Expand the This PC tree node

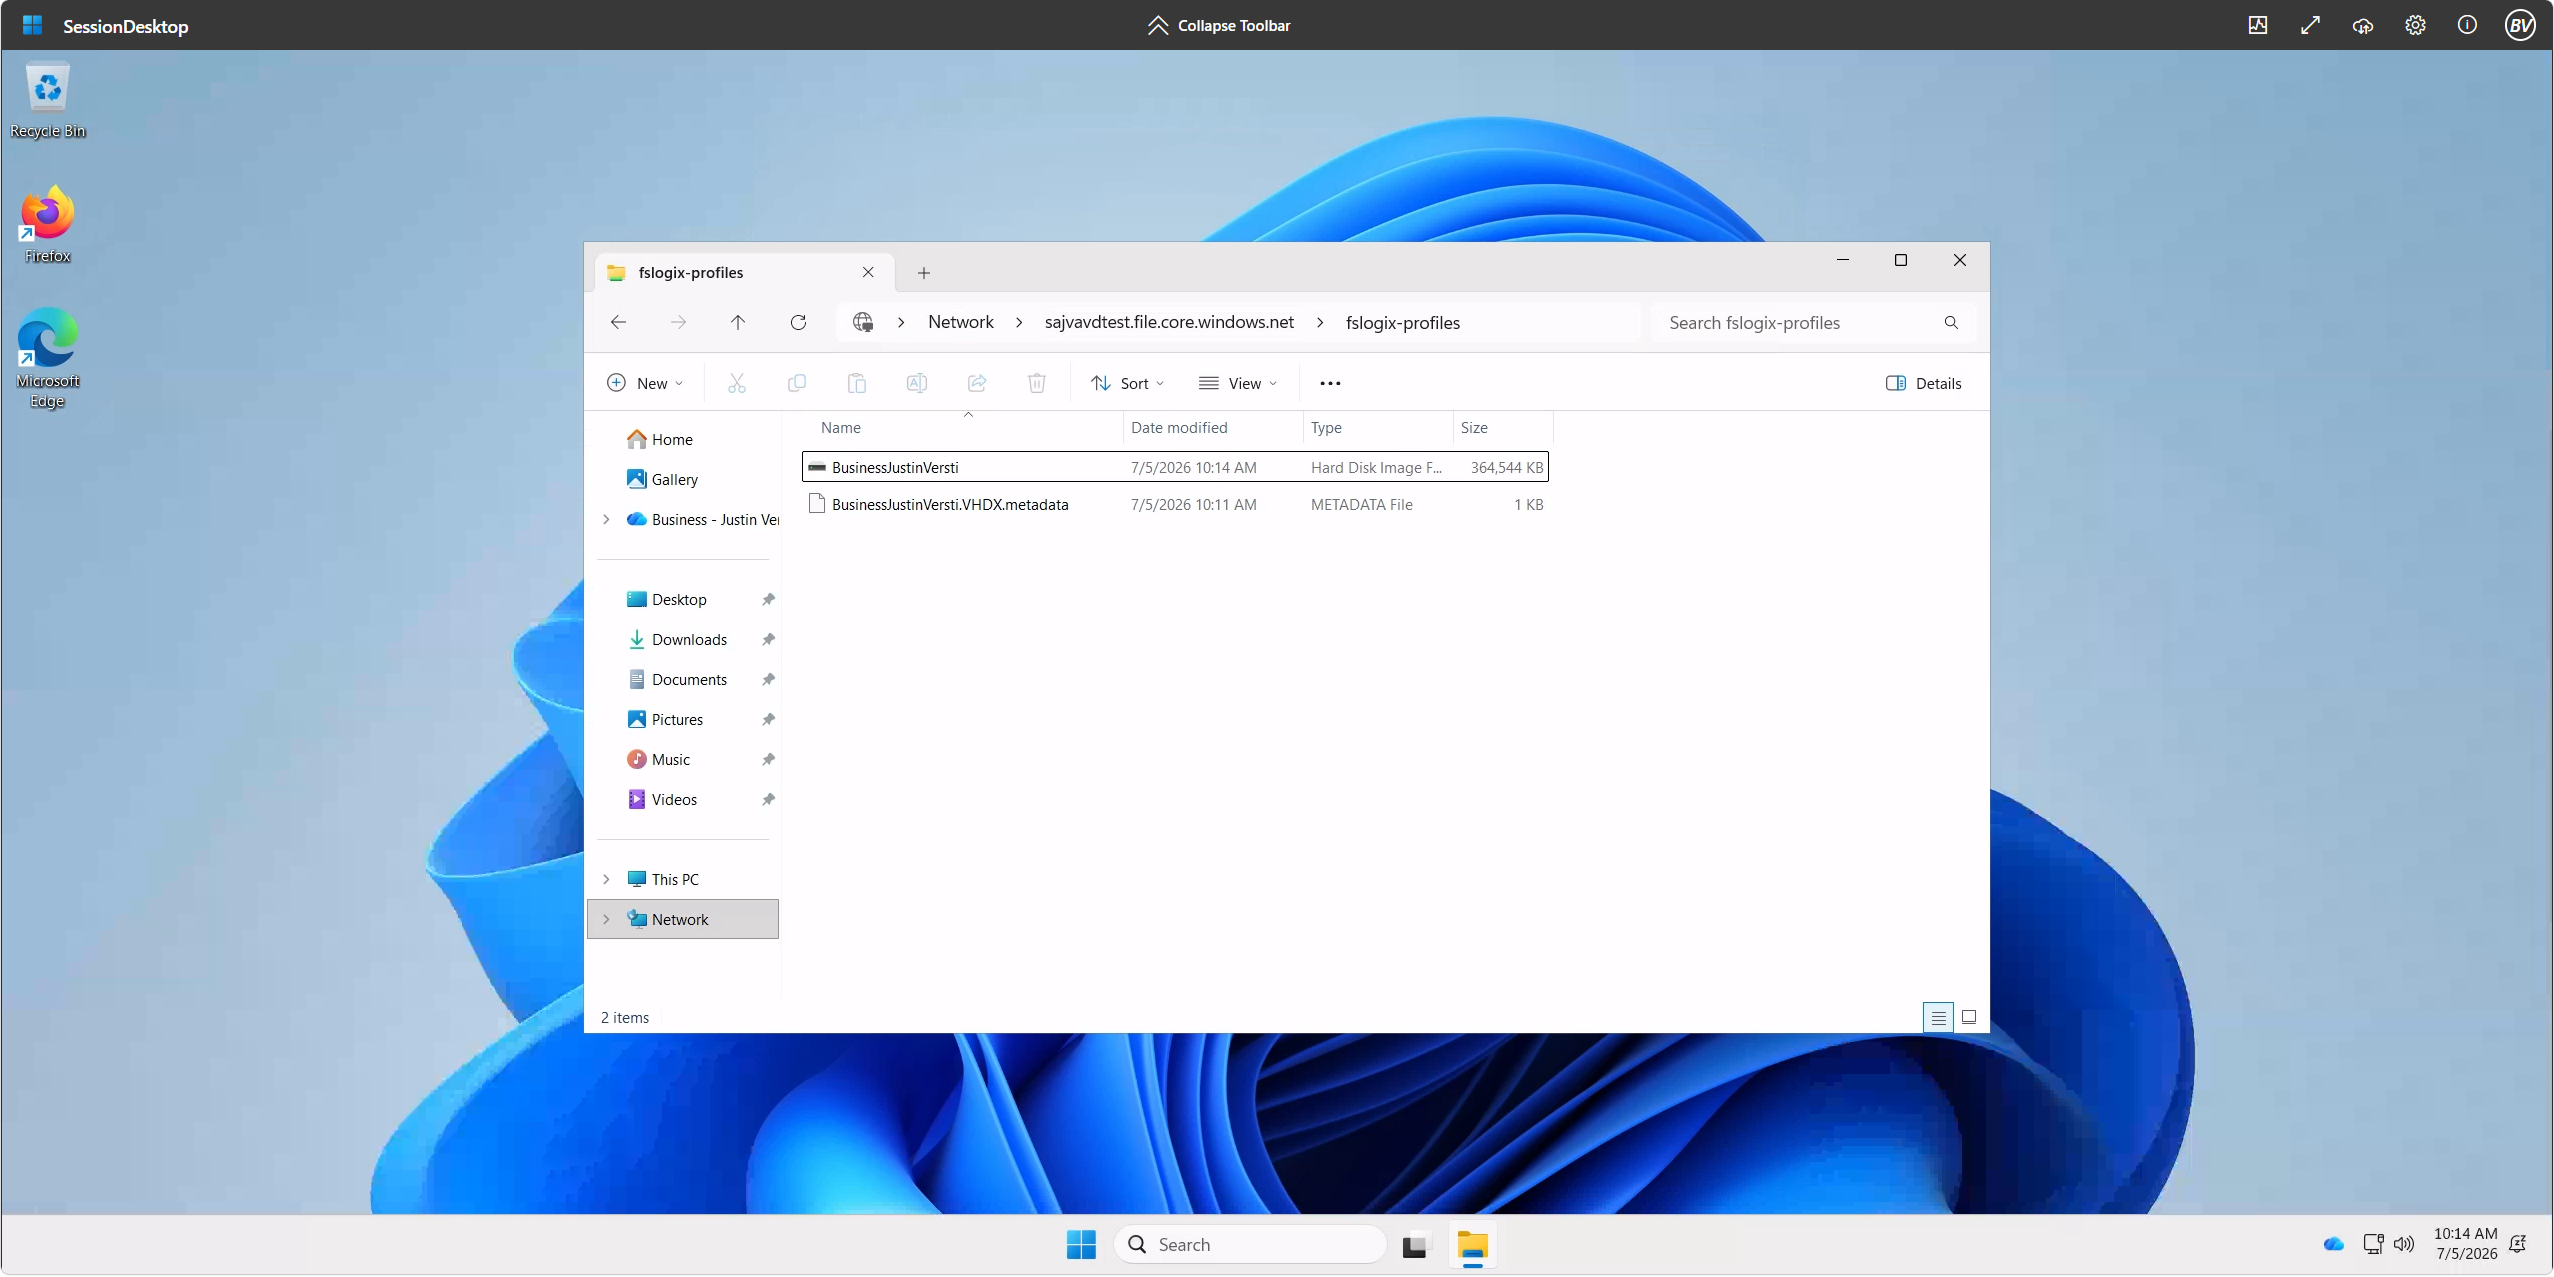(x=606, y=880)
